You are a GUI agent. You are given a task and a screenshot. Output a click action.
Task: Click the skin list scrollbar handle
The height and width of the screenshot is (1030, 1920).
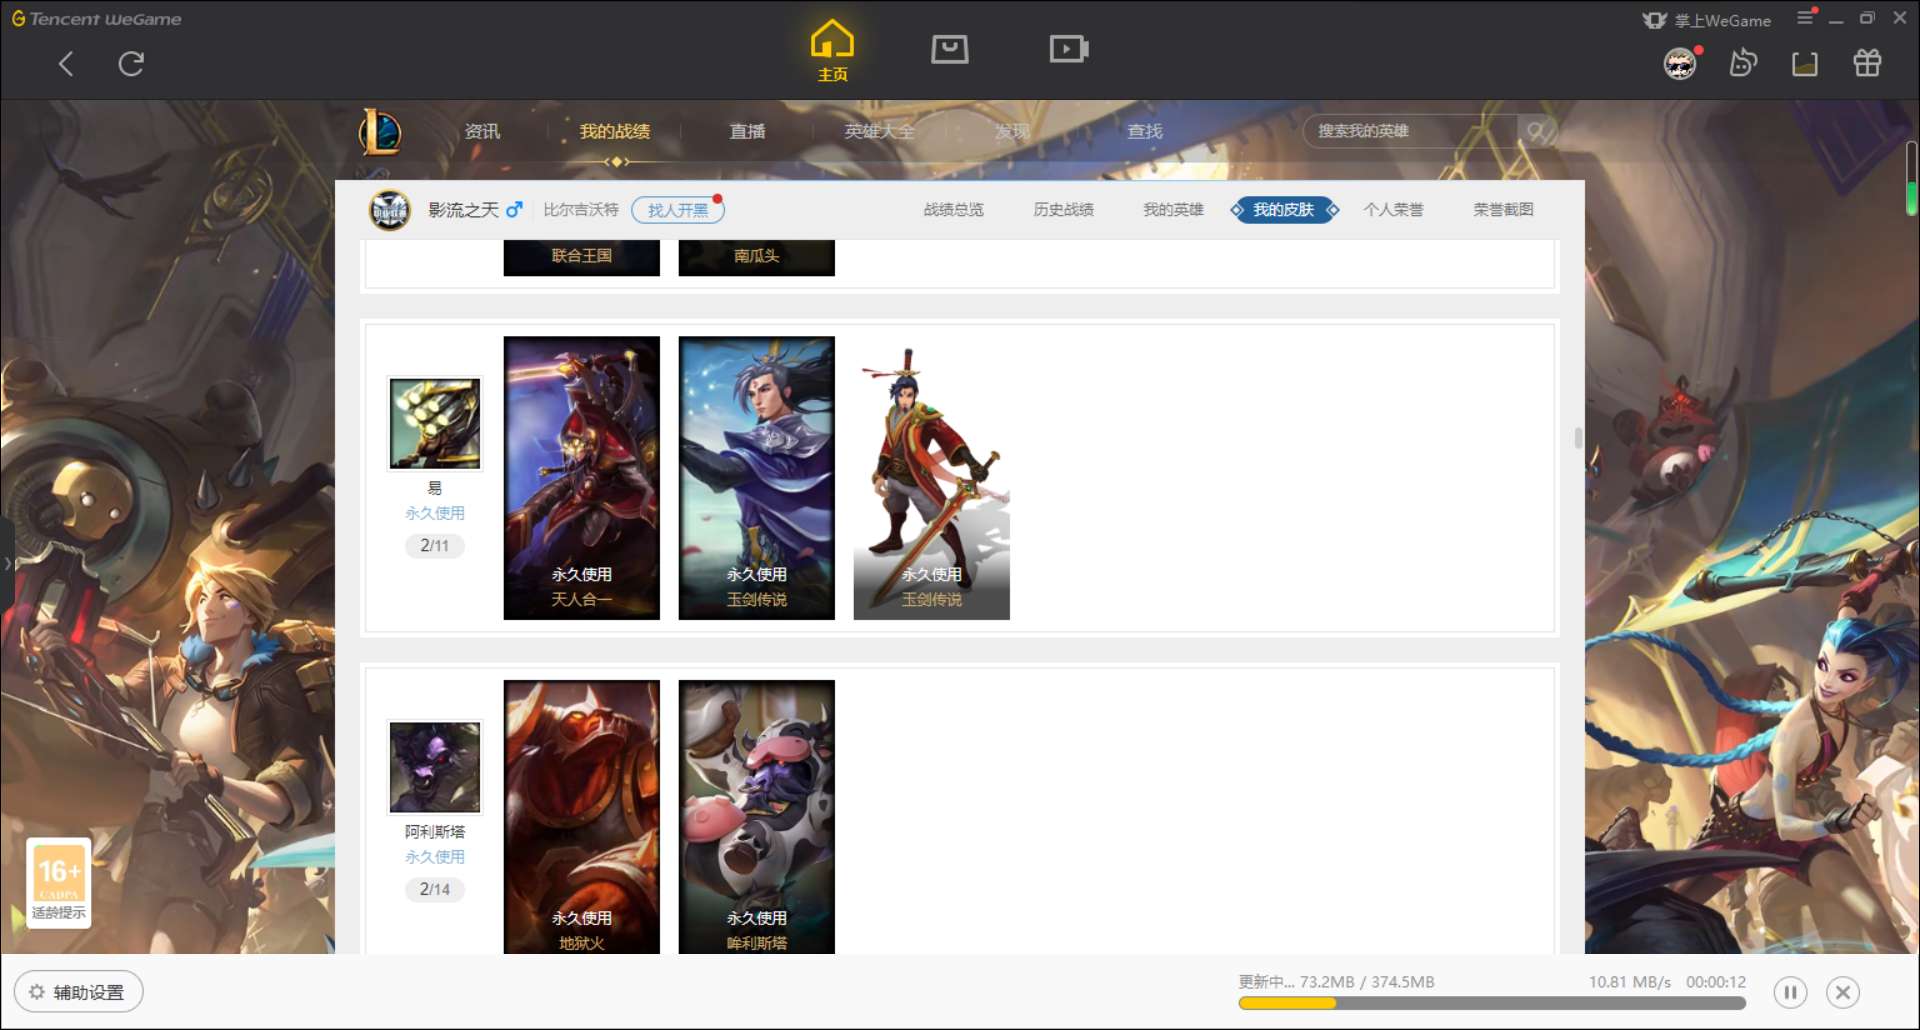tap(1578, 438)
